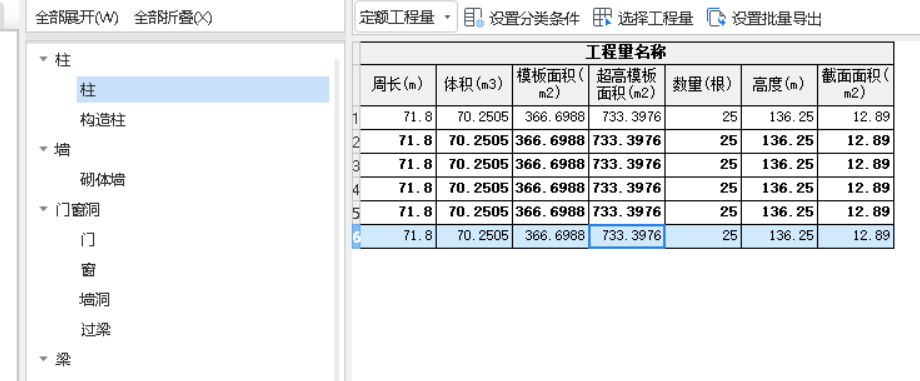920x381 pixels.
Task: Click 12.89 cell in row 6
Action: (855, 236)
